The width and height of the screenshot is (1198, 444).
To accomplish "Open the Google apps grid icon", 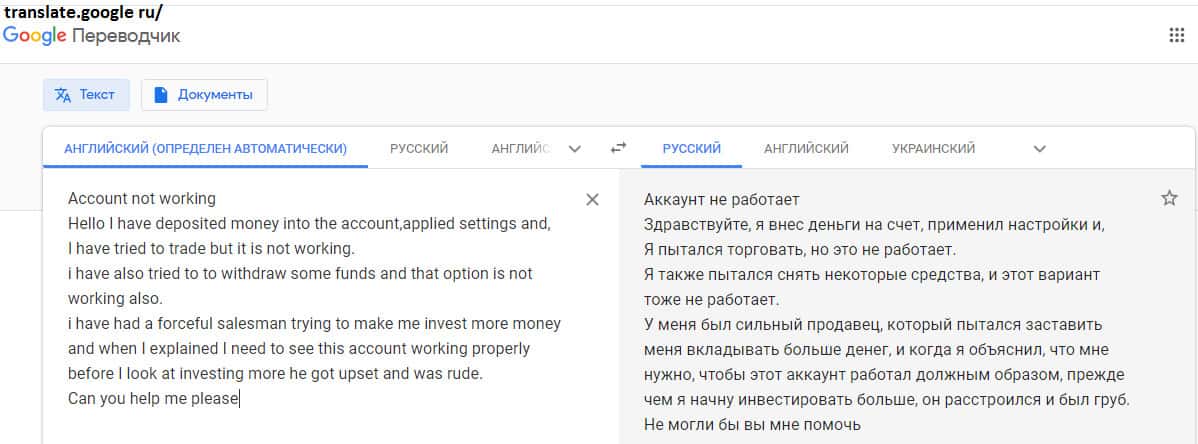I will [1176, 36].
